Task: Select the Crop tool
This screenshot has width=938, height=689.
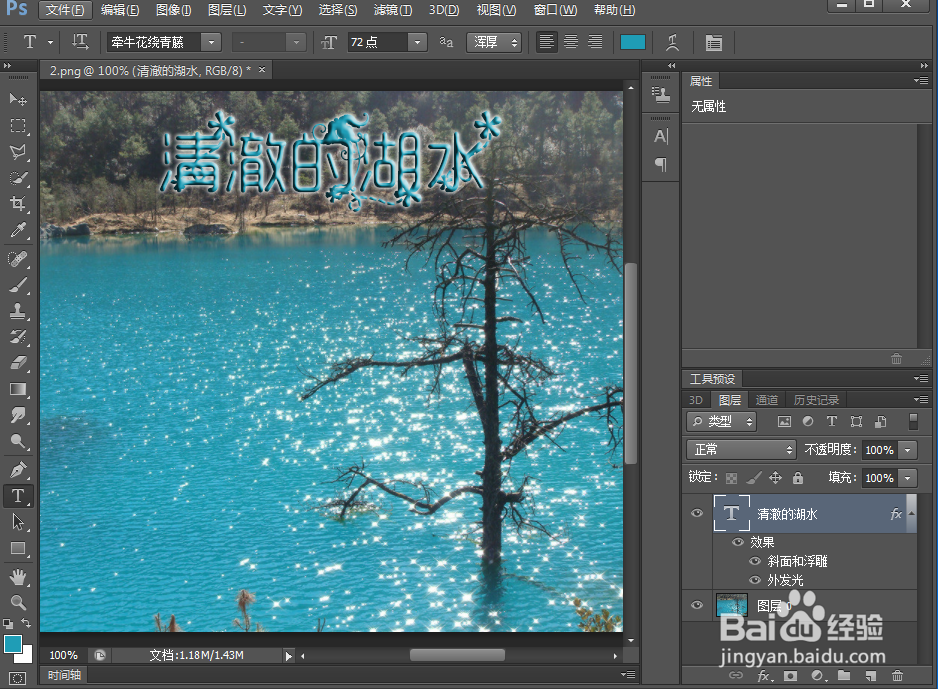Action: point(17,204)
